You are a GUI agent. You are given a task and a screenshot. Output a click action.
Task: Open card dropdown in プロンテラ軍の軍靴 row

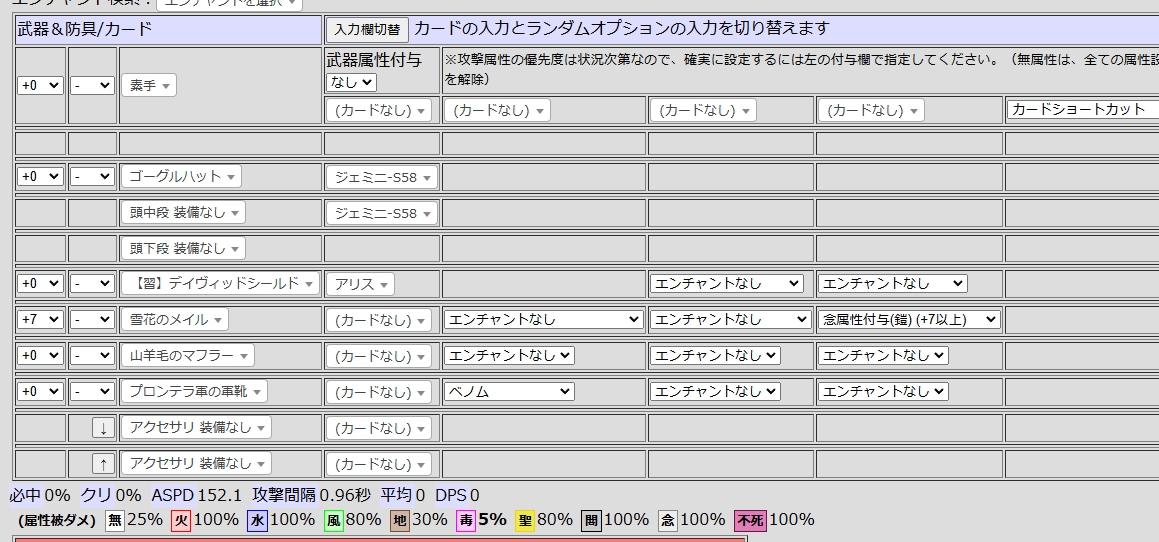coord(378,392)
